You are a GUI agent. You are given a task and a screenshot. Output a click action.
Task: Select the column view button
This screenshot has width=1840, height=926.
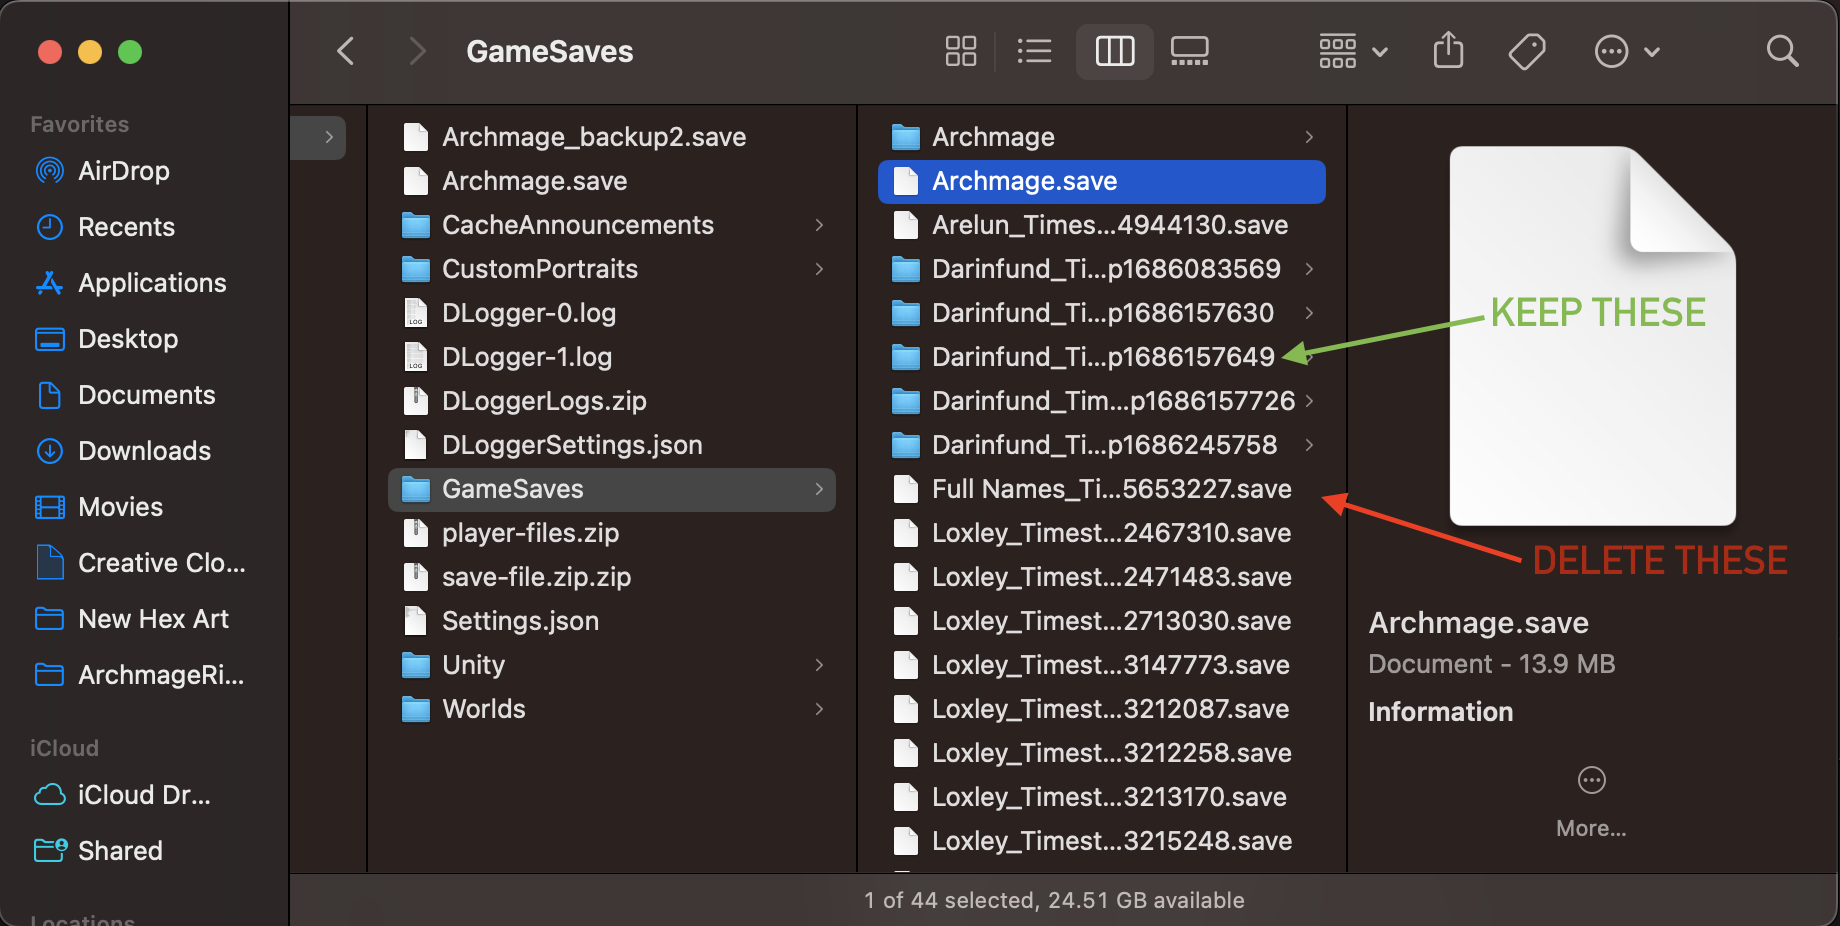[x=1114, y=51]
